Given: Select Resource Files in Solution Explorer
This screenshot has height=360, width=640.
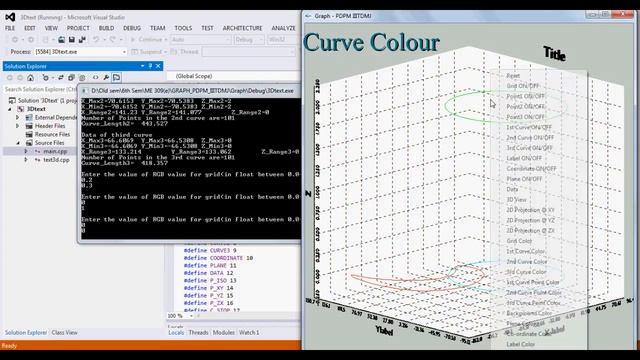Looking at the screenshot, I should coord(52,134).
